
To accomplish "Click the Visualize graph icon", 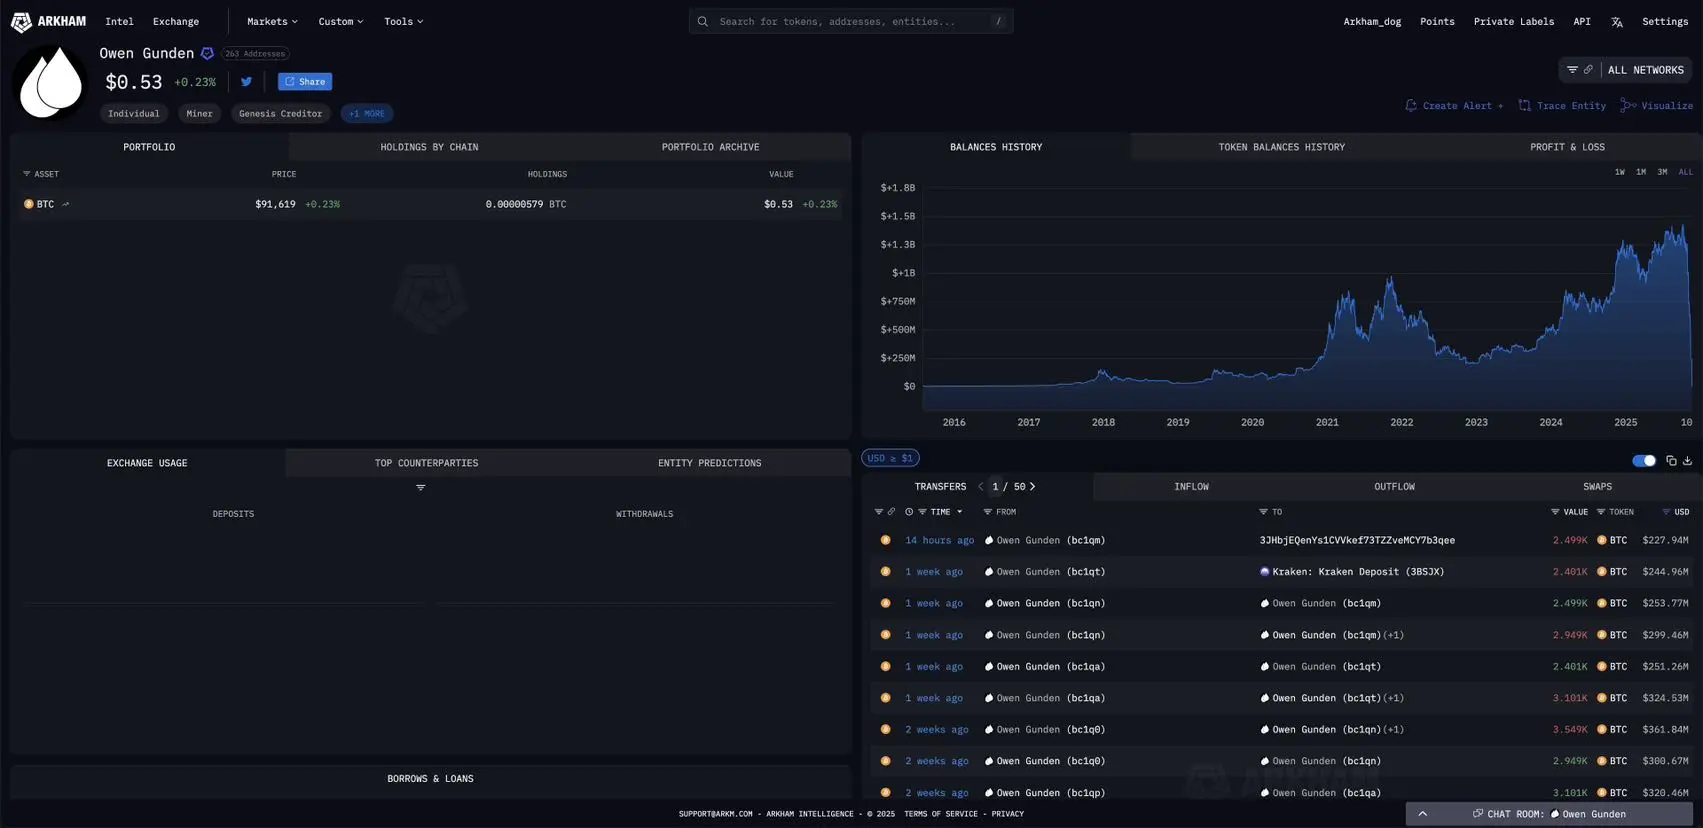I will click(1628, 106).
